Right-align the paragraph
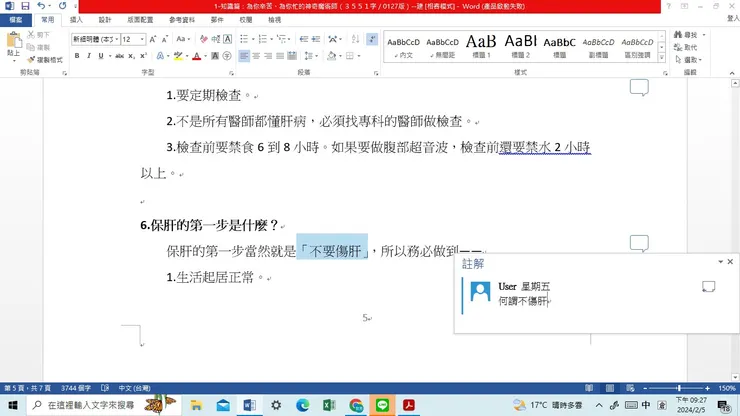Screen dimensions: 740x416 pyautogui.click(x=268, y=56)
